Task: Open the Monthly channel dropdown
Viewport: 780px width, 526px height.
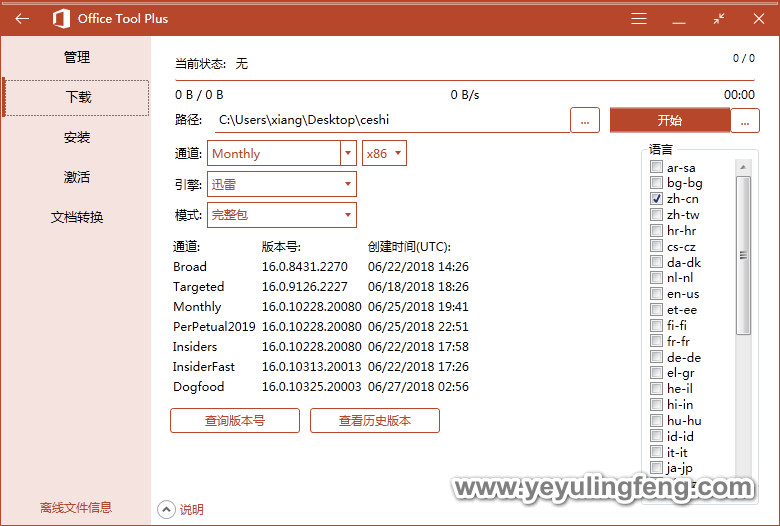Action: click(282, 153)
